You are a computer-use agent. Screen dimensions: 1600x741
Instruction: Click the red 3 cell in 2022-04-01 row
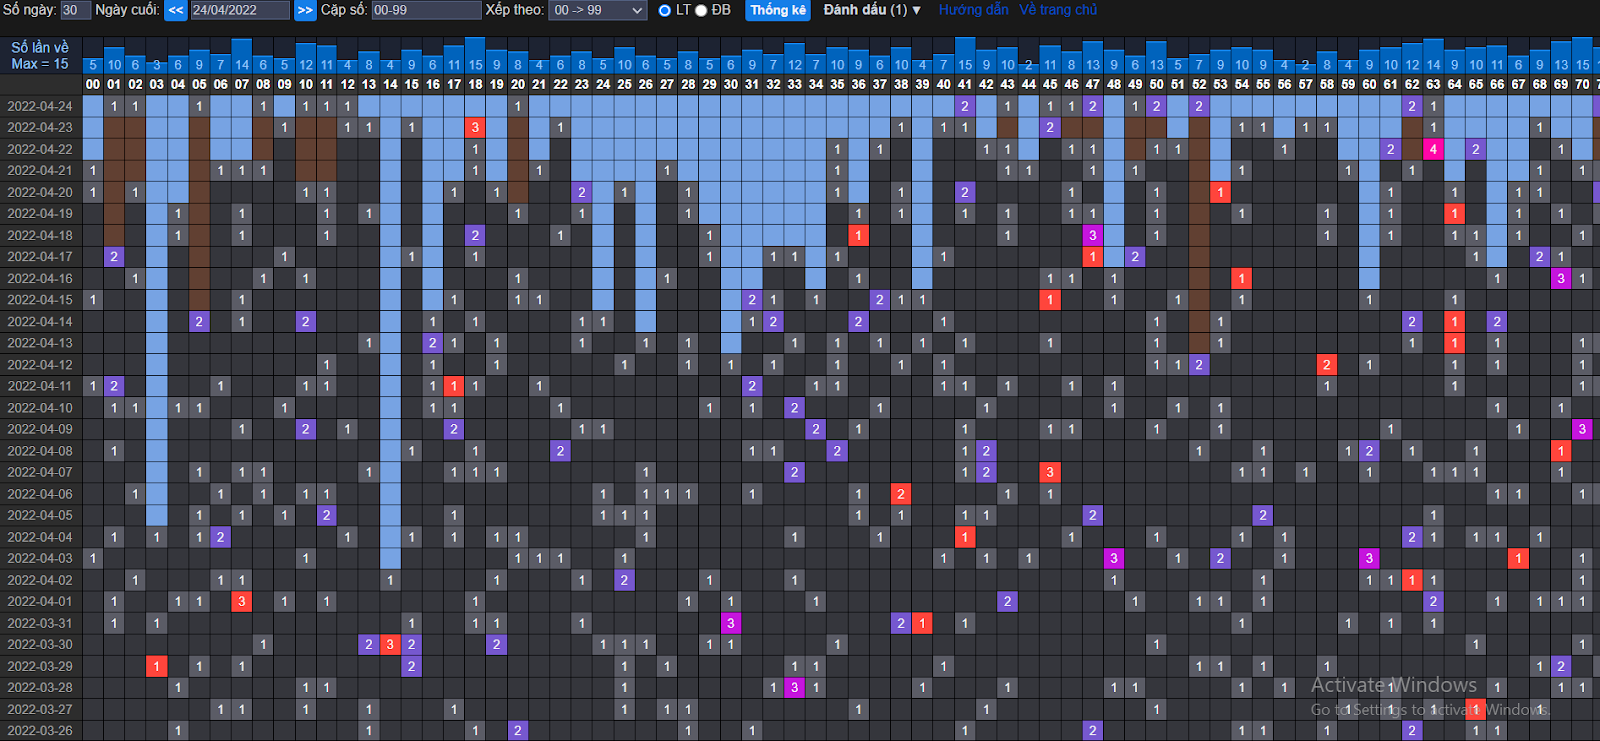(241, 601)
